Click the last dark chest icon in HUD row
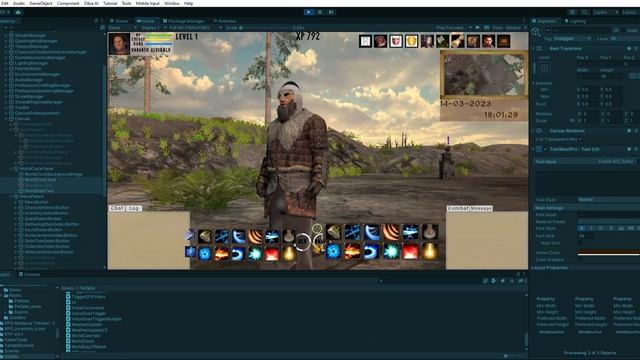 504,41
